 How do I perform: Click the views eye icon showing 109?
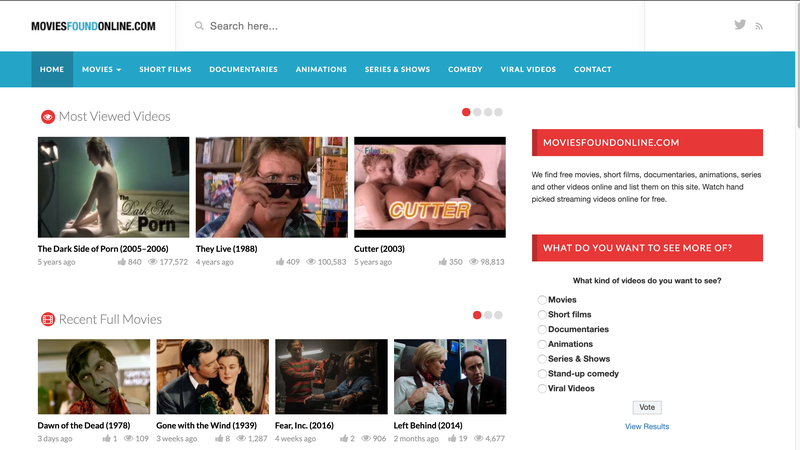coord(129,438)
